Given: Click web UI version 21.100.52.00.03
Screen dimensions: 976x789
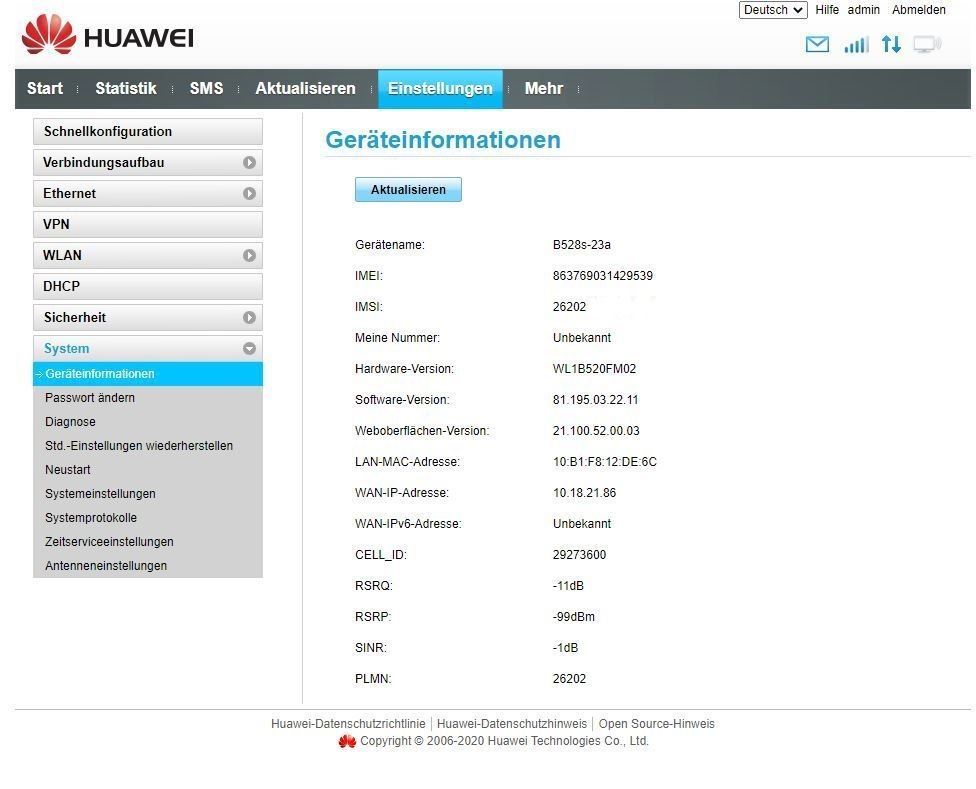Looking at the screenshot, I should pos(596,431).
